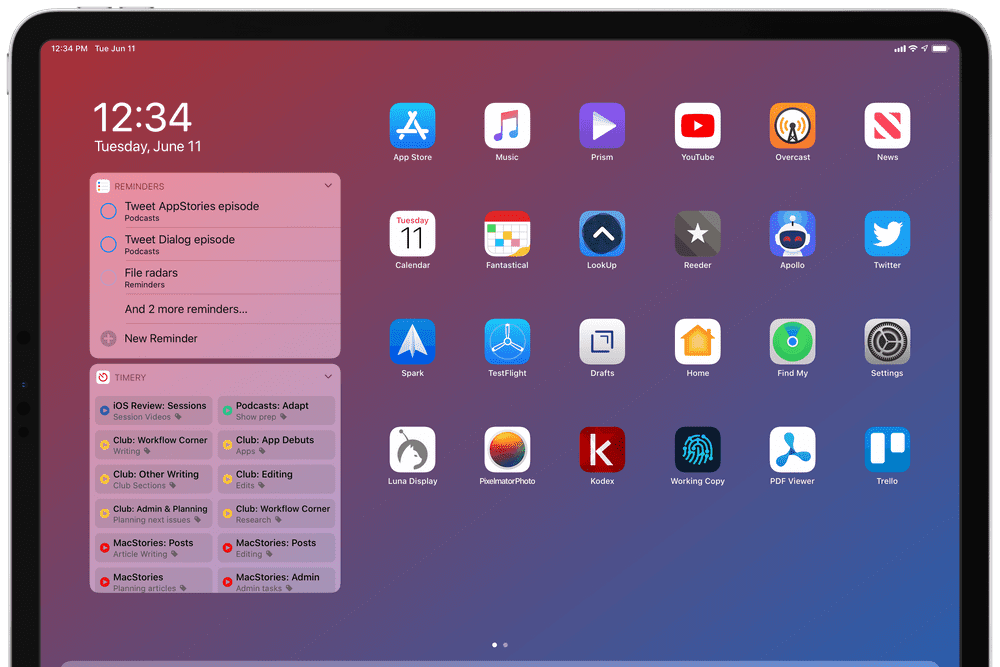The width and height of the screenshot is (1000, 667).
Task: Open the Working Copy app
Action: point(698,450)
